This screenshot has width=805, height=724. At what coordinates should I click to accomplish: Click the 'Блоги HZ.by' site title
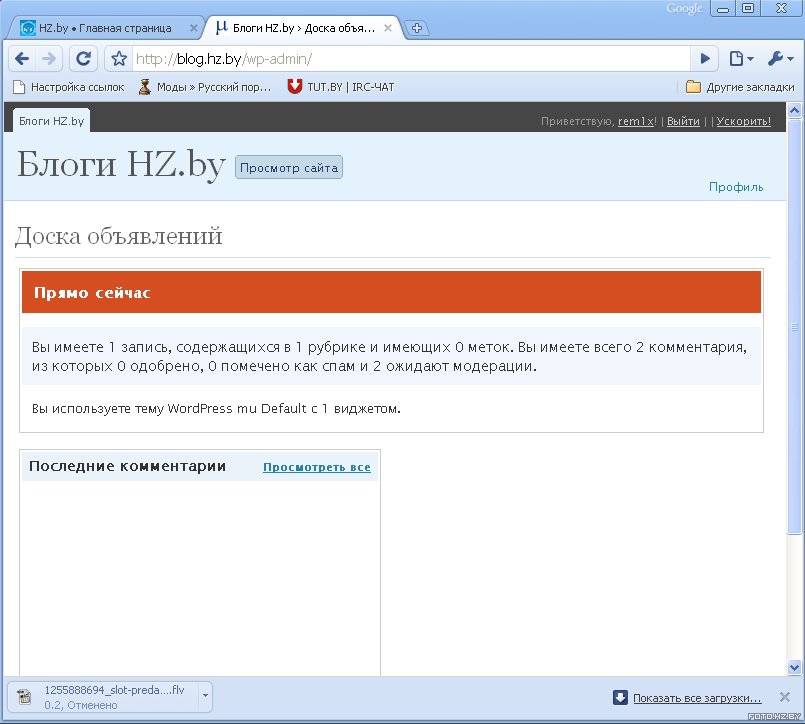tap(121, 164)
